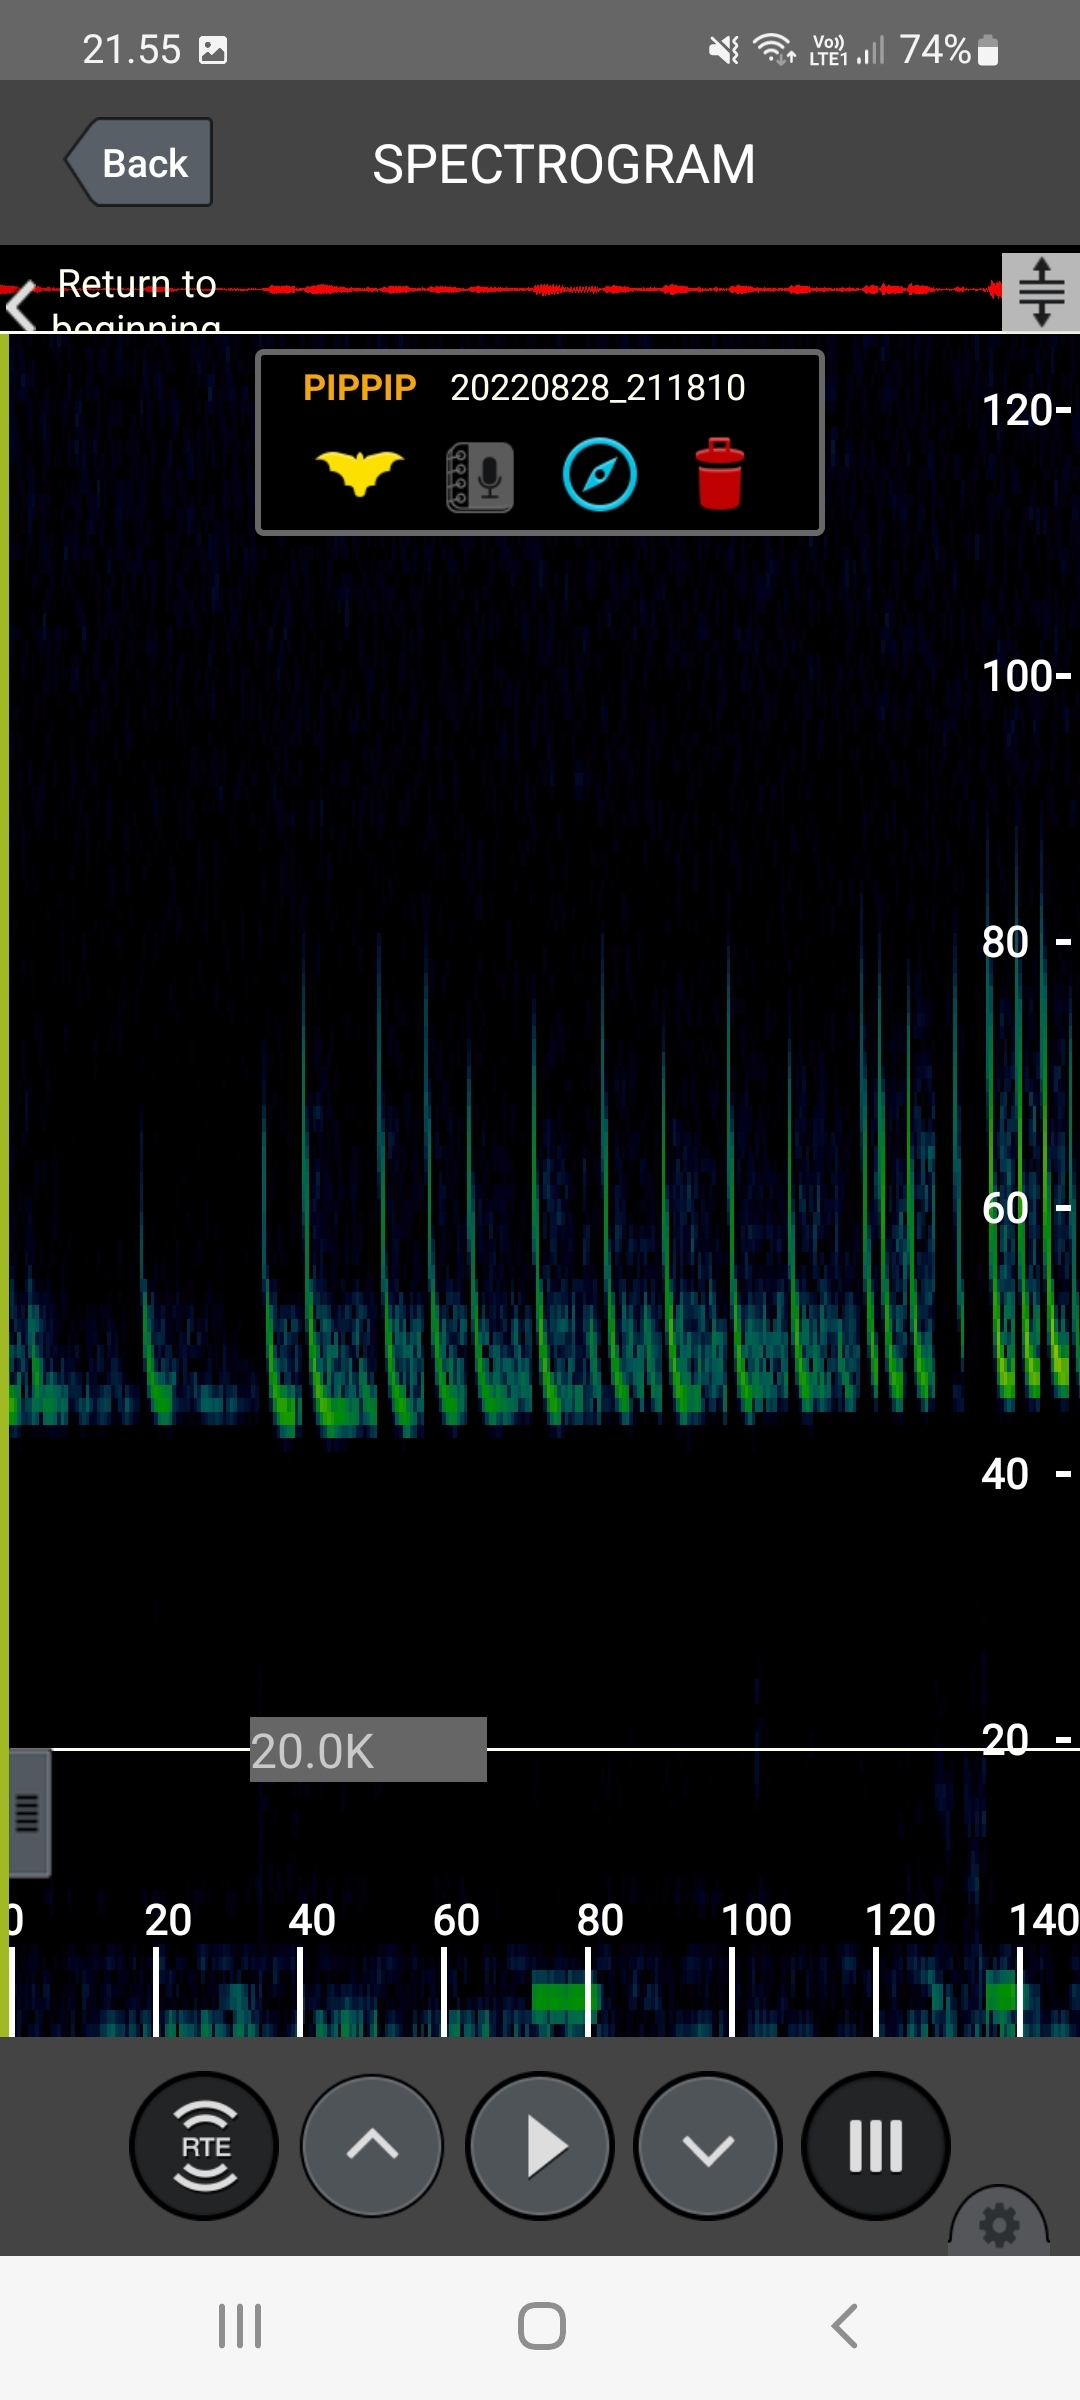
Task: Open settings gear in bottom corner
Action: 999,2225
